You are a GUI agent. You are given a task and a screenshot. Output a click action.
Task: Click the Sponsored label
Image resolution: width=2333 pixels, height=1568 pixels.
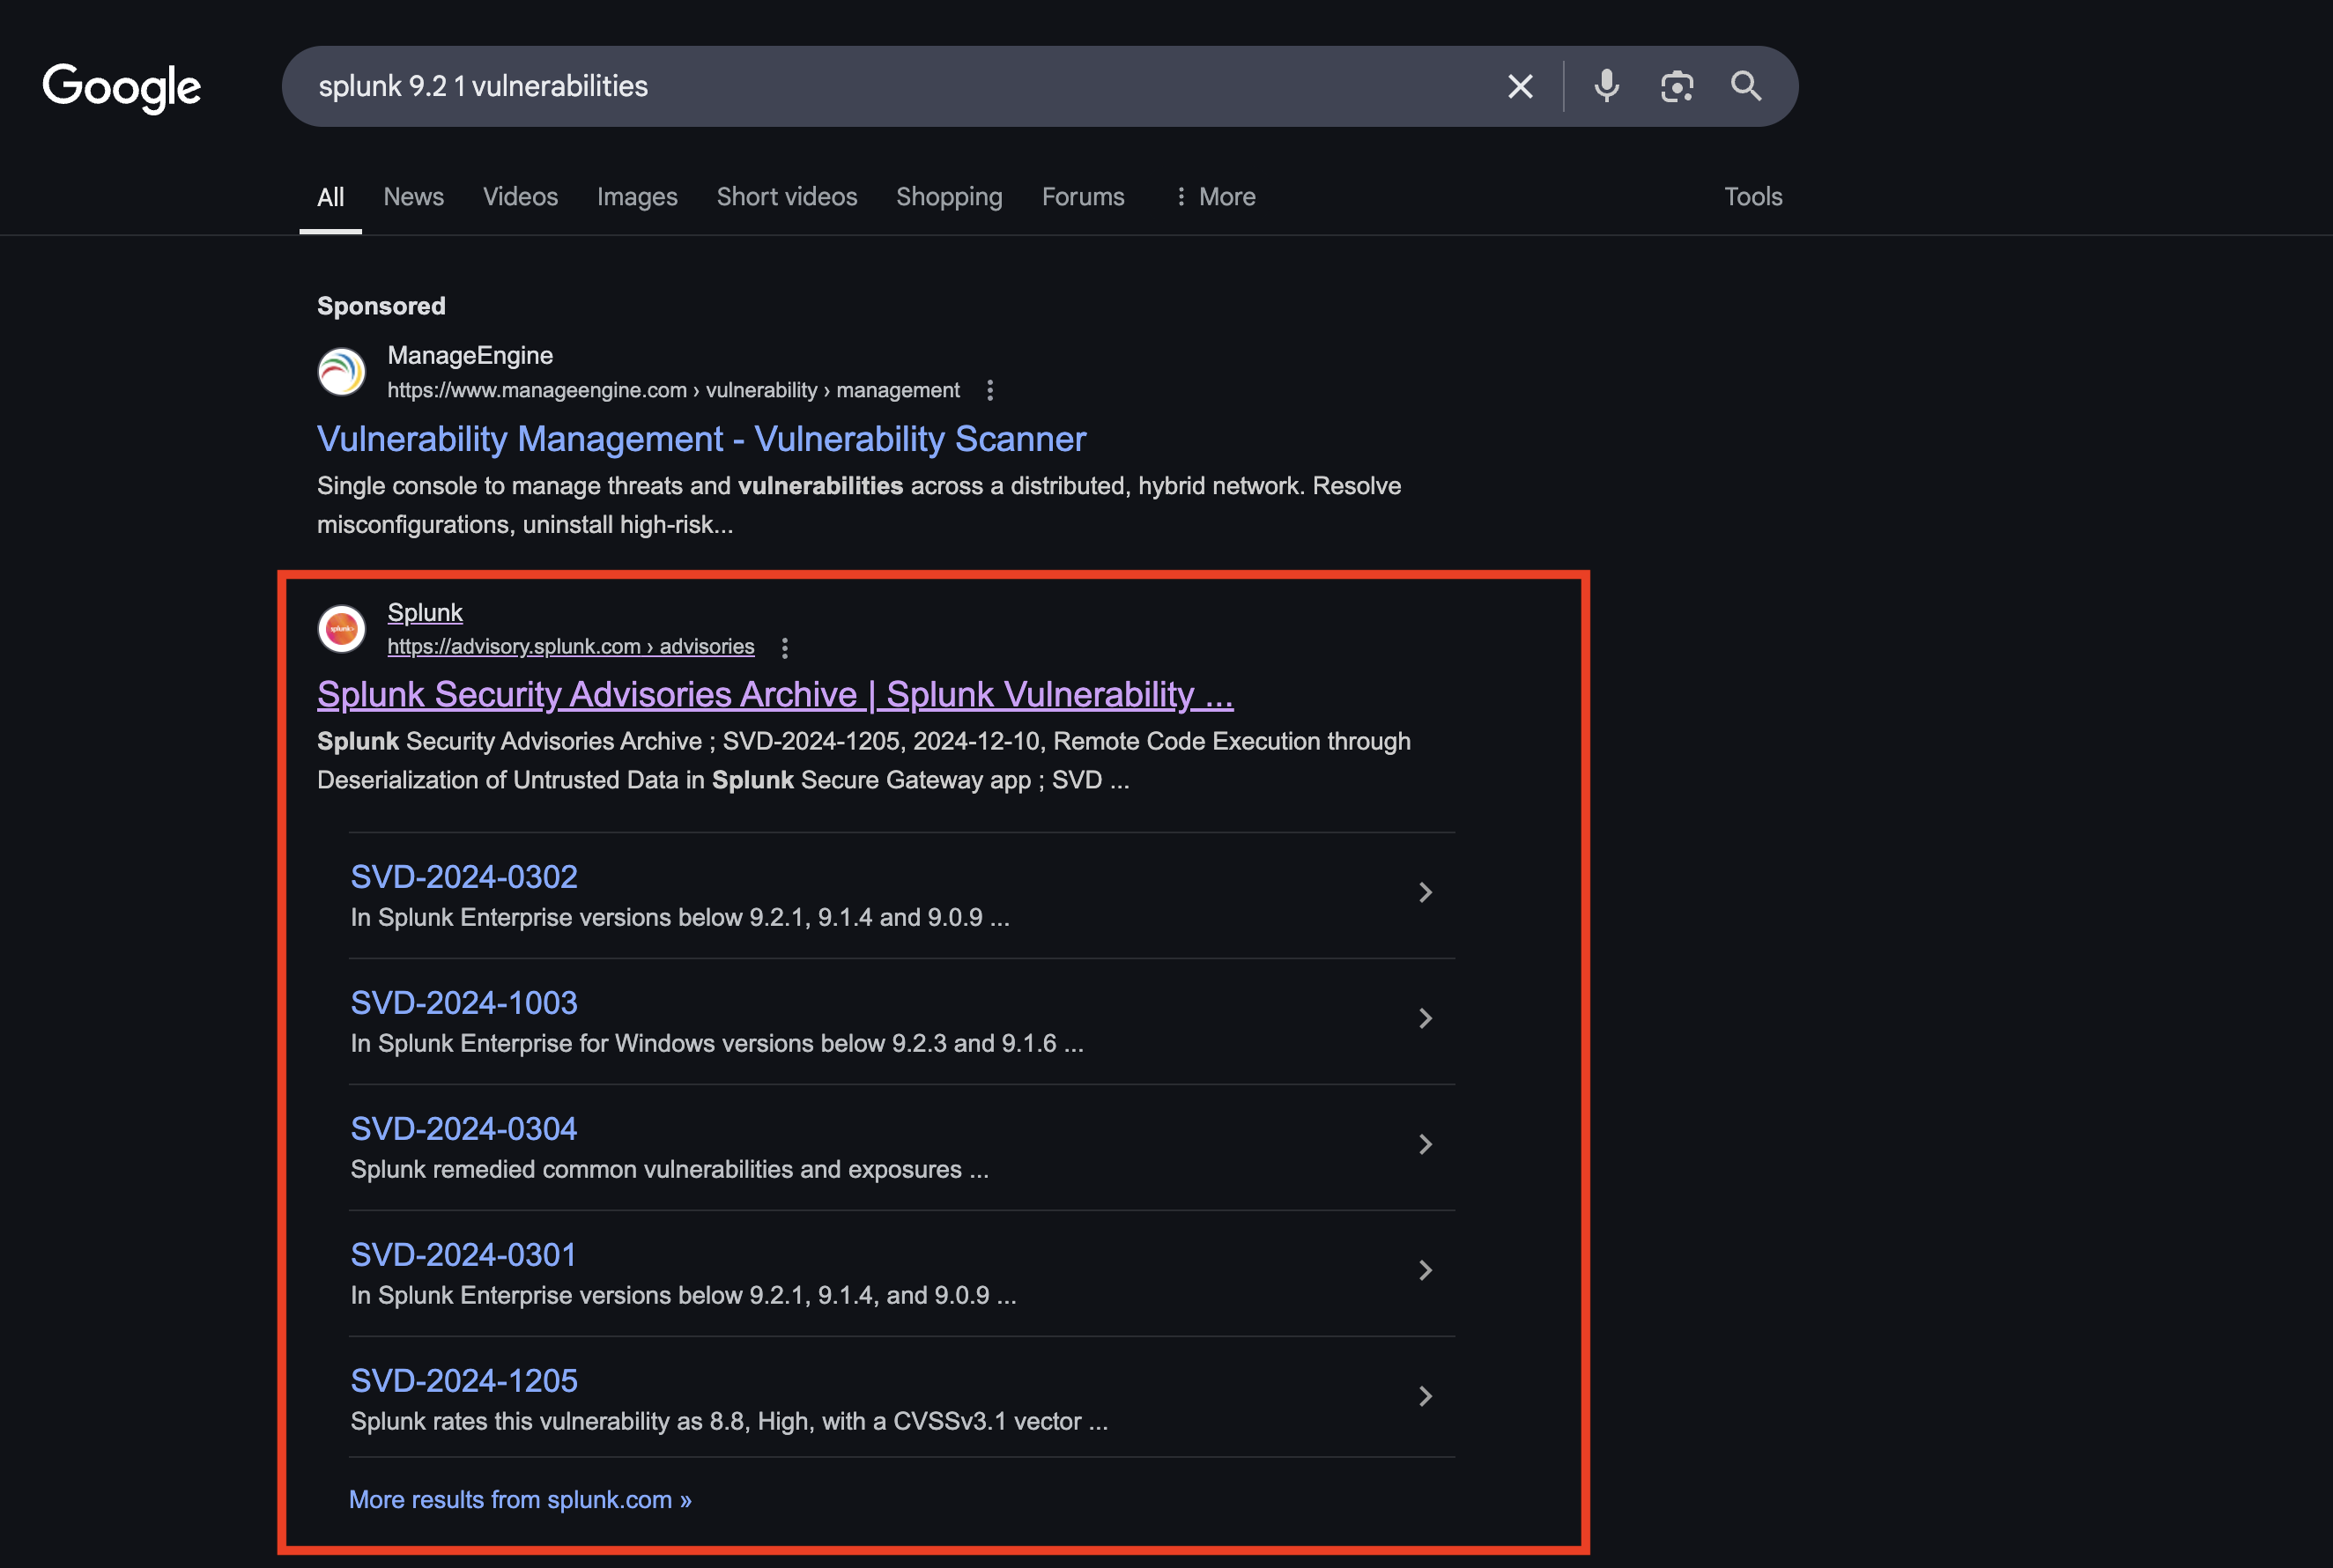click(381, 306)
